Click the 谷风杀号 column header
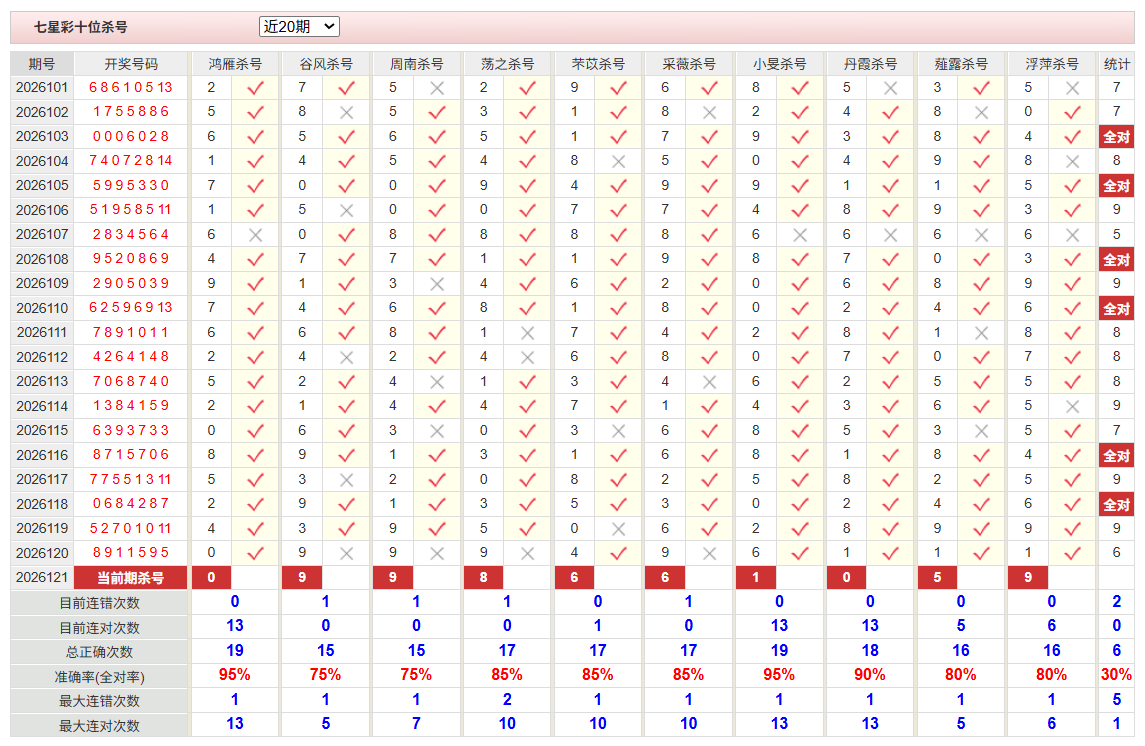 [326, 64]
